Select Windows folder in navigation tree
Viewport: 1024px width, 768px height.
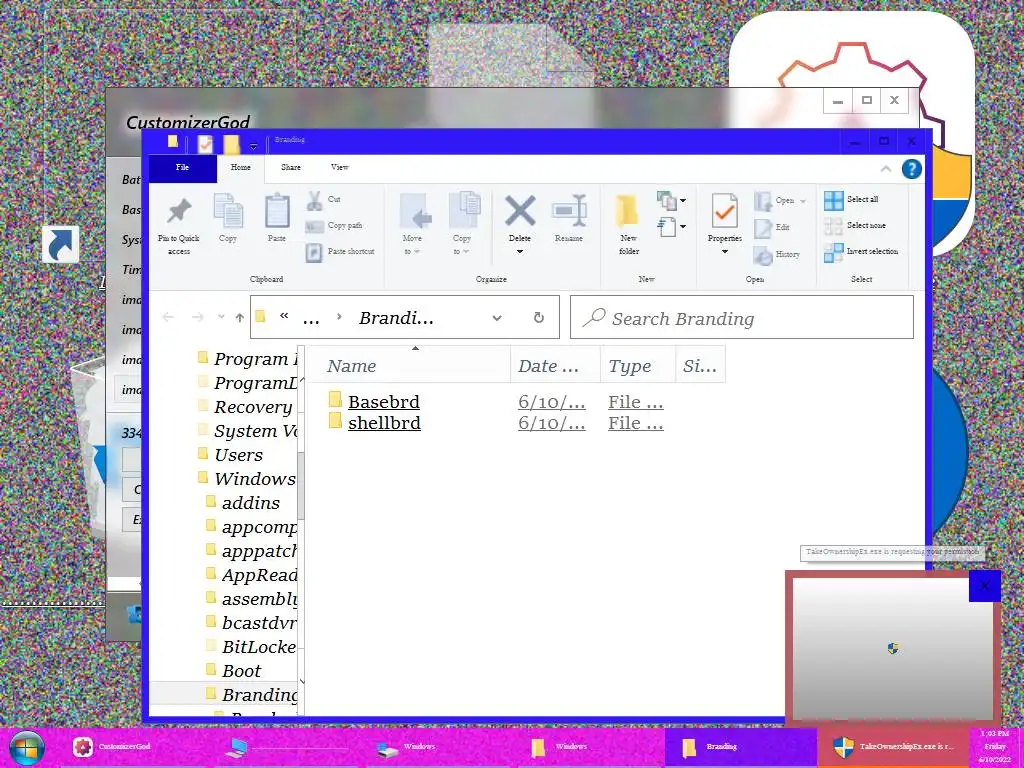pyautogui.click(x=255, y=479)
